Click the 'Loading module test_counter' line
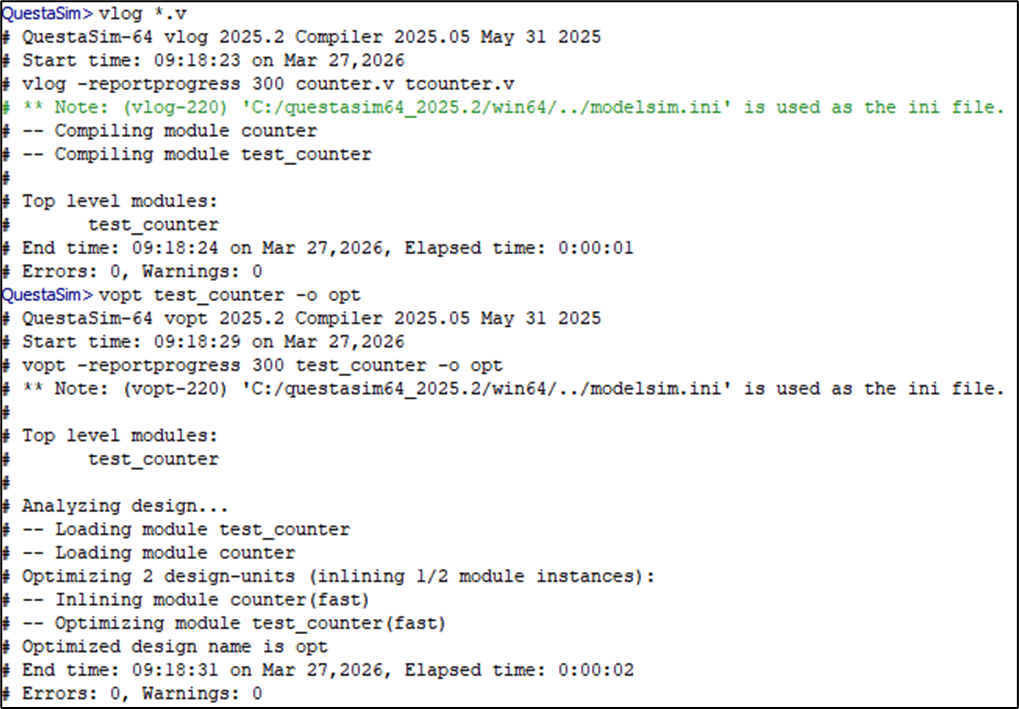The image size is (1019, 709). [x=202, y=529]
